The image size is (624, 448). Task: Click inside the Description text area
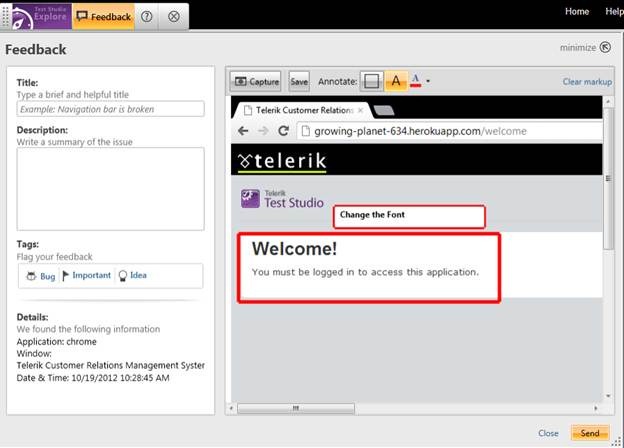[x=110, y=188]
